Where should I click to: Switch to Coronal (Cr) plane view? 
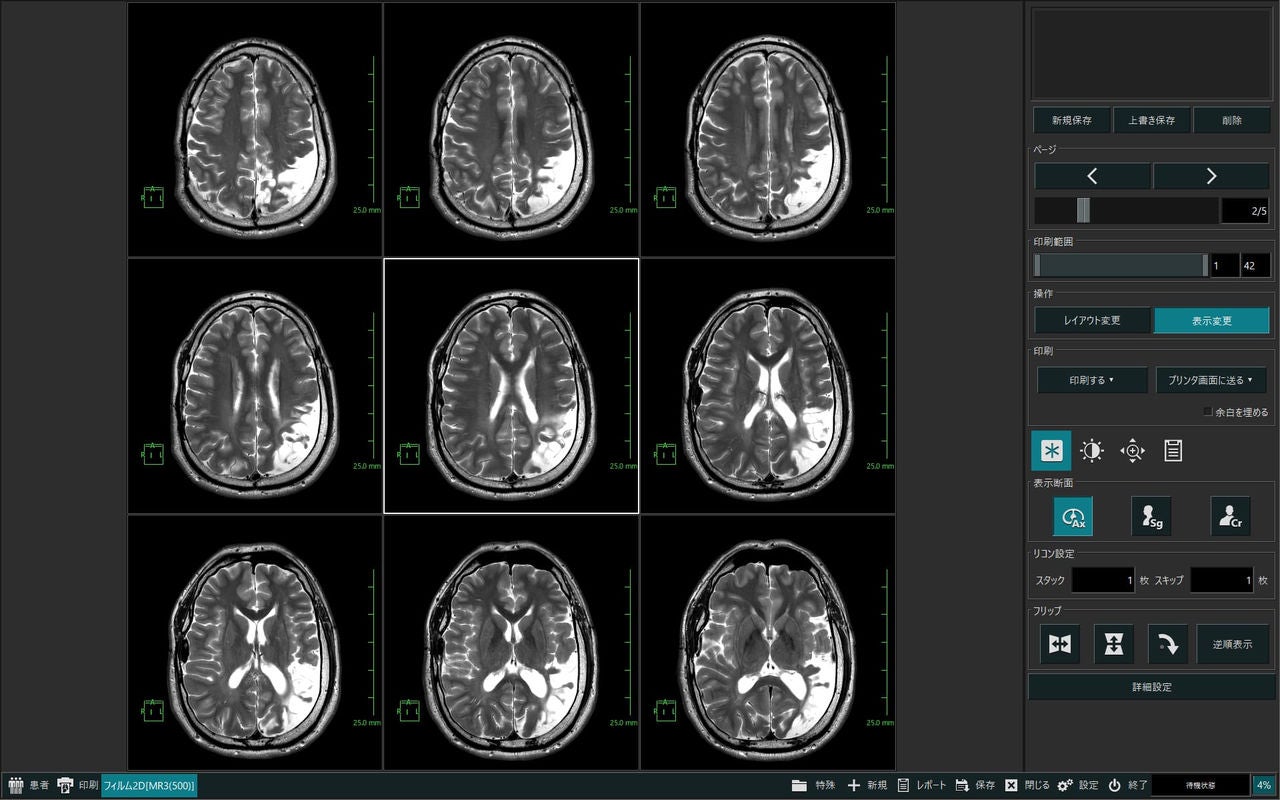(1230, 516)
